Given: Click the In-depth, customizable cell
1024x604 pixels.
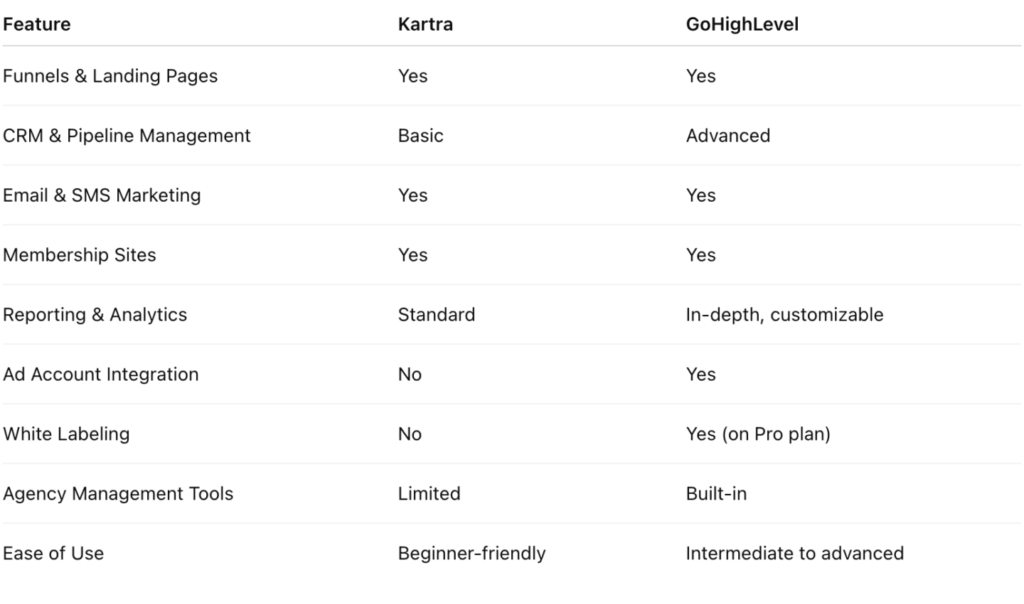Looking at the screenshot, I should [784, 314].
